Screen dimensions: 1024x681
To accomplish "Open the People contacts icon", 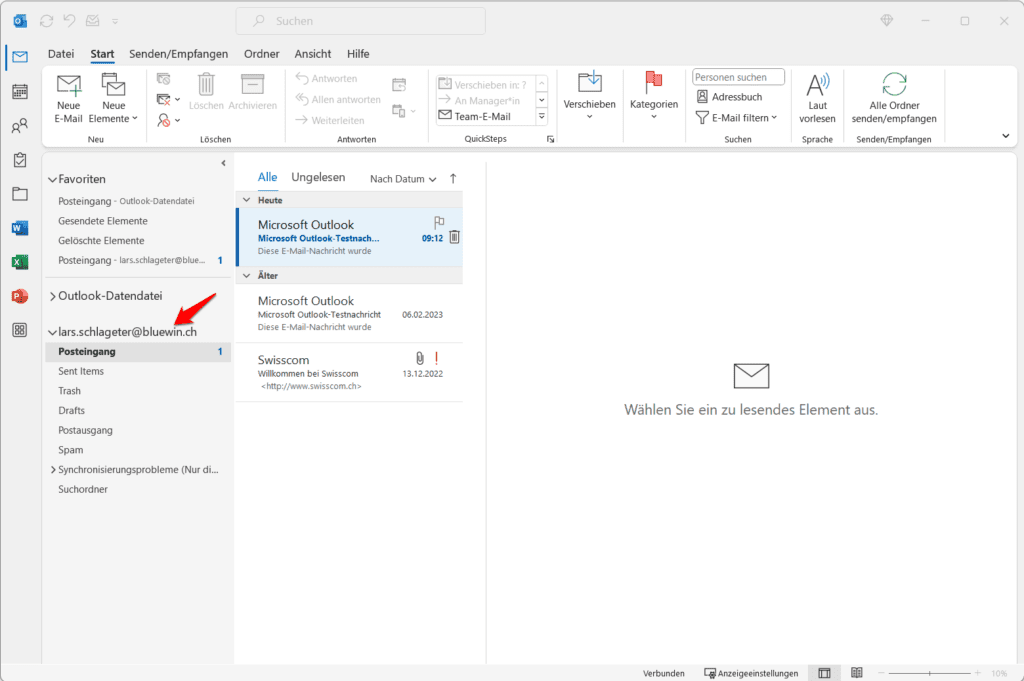I will coord(20,125).
